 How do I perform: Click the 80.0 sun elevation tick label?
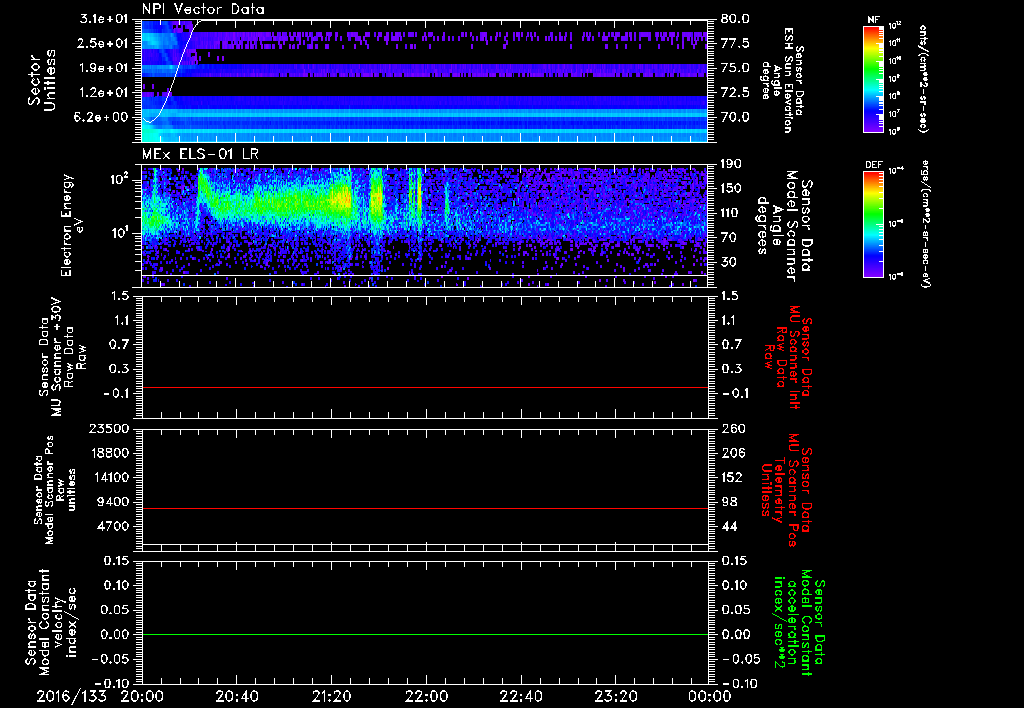coord(735,19)
